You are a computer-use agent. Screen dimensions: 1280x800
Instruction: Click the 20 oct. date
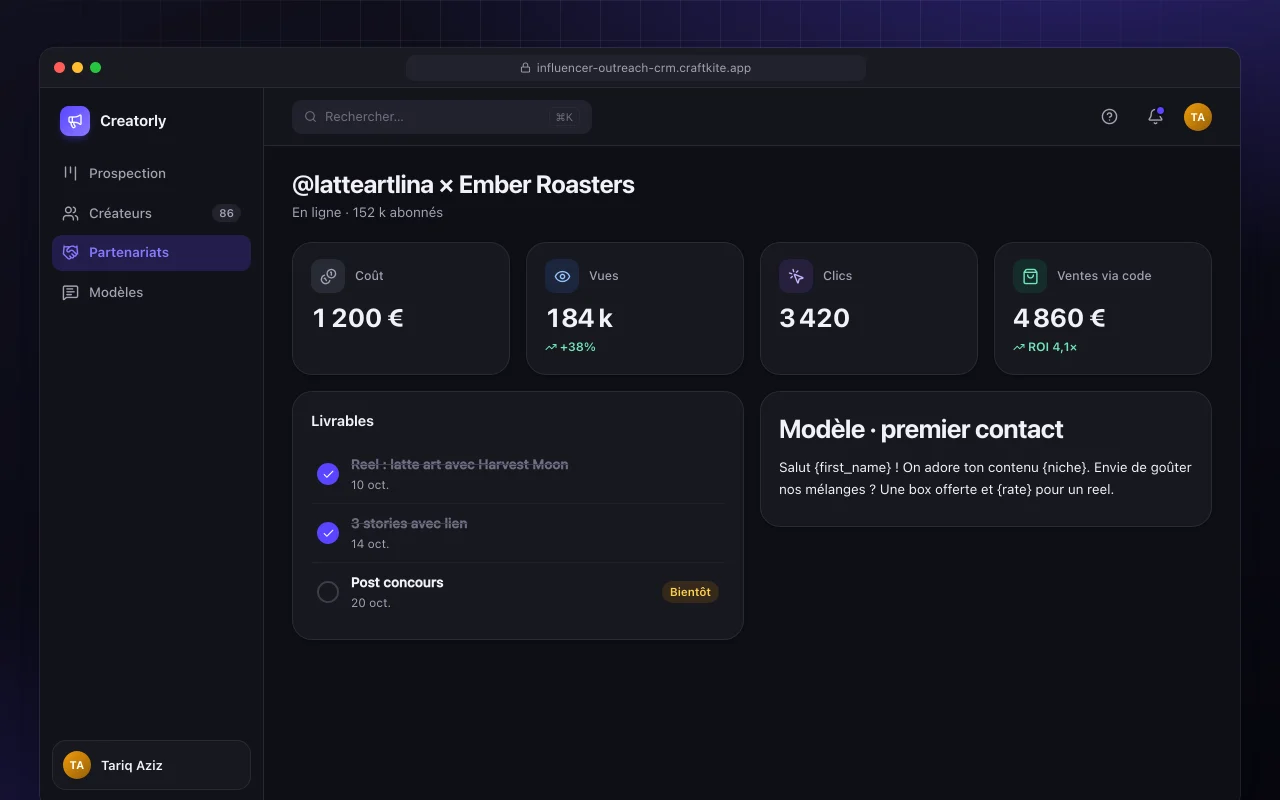pos(371,603)
